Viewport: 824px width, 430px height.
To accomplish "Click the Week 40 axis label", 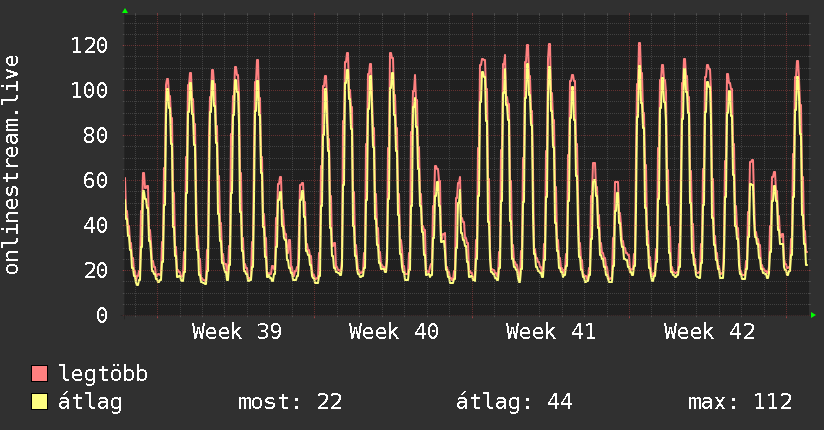I will coord(394,332).
